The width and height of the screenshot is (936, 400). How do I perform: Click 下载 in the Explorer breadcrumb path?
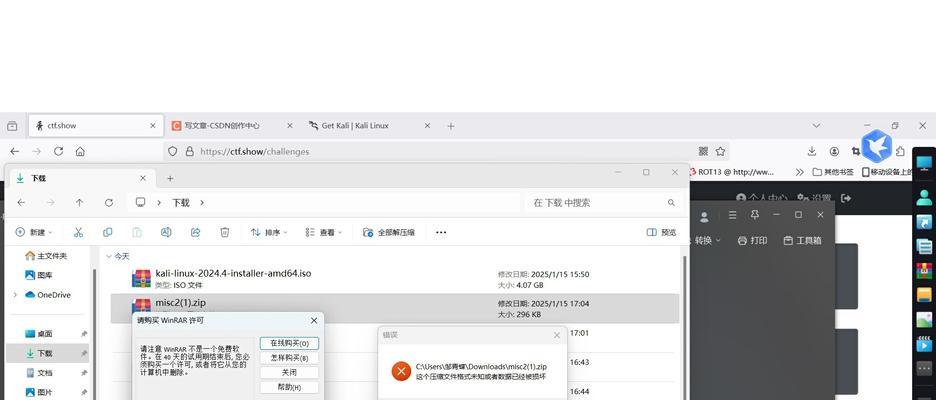pos(181,203)
